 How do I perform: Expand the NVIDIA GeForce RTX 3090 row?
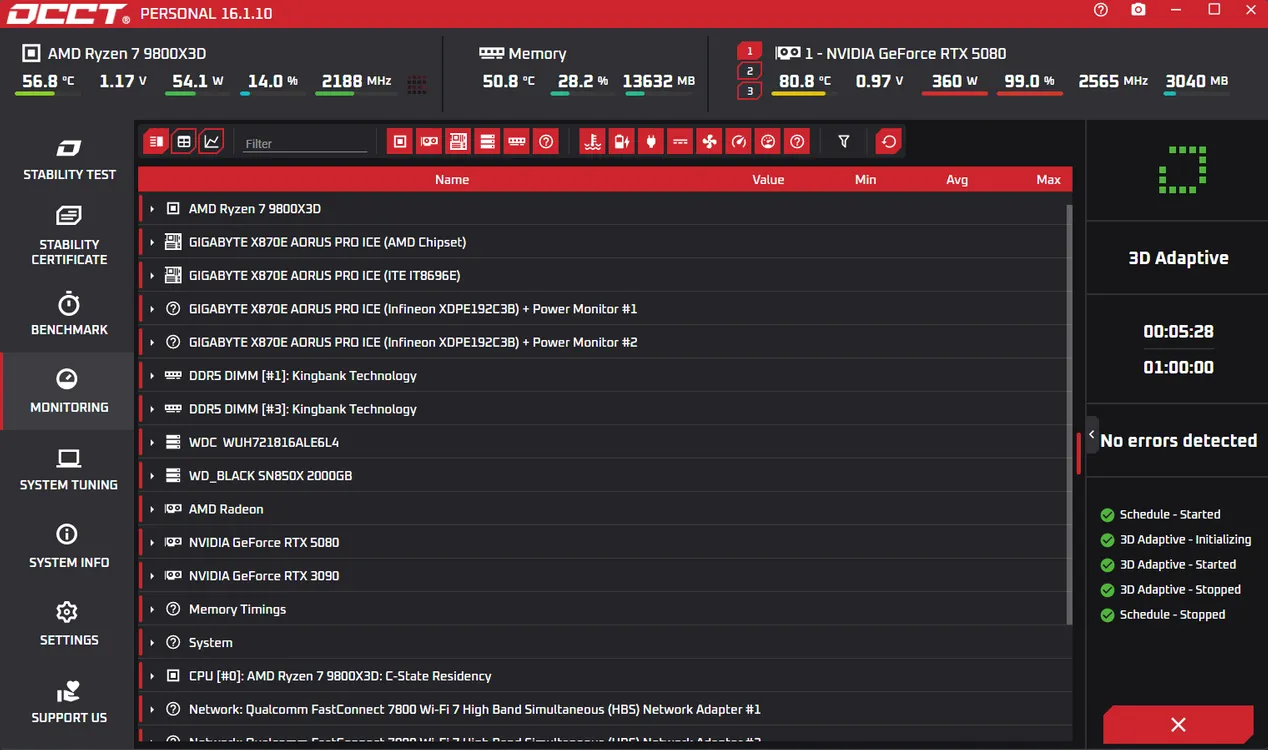(152, 576)
